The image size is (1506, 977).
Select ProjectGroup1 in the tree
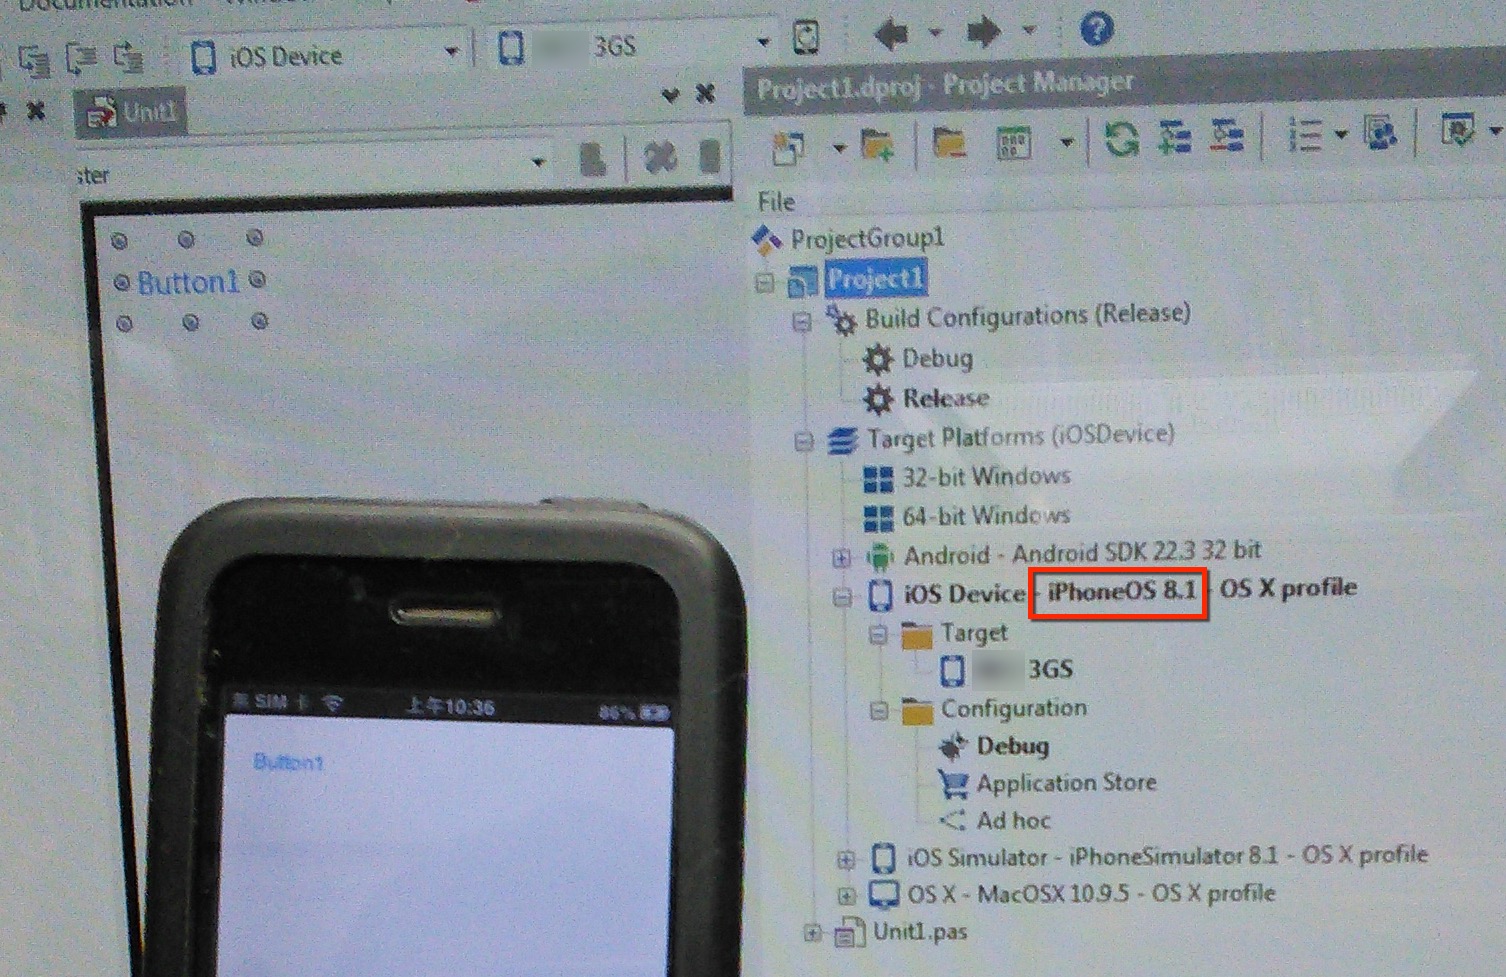(867, 238)
